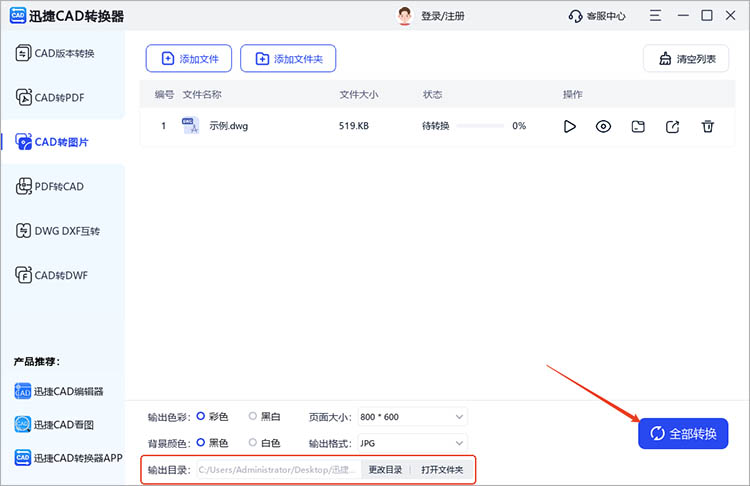The width and height of the screenshot is (750, 486).
Task: Open the hamburger menu in title bar
Action: click(x=655, y=15)
